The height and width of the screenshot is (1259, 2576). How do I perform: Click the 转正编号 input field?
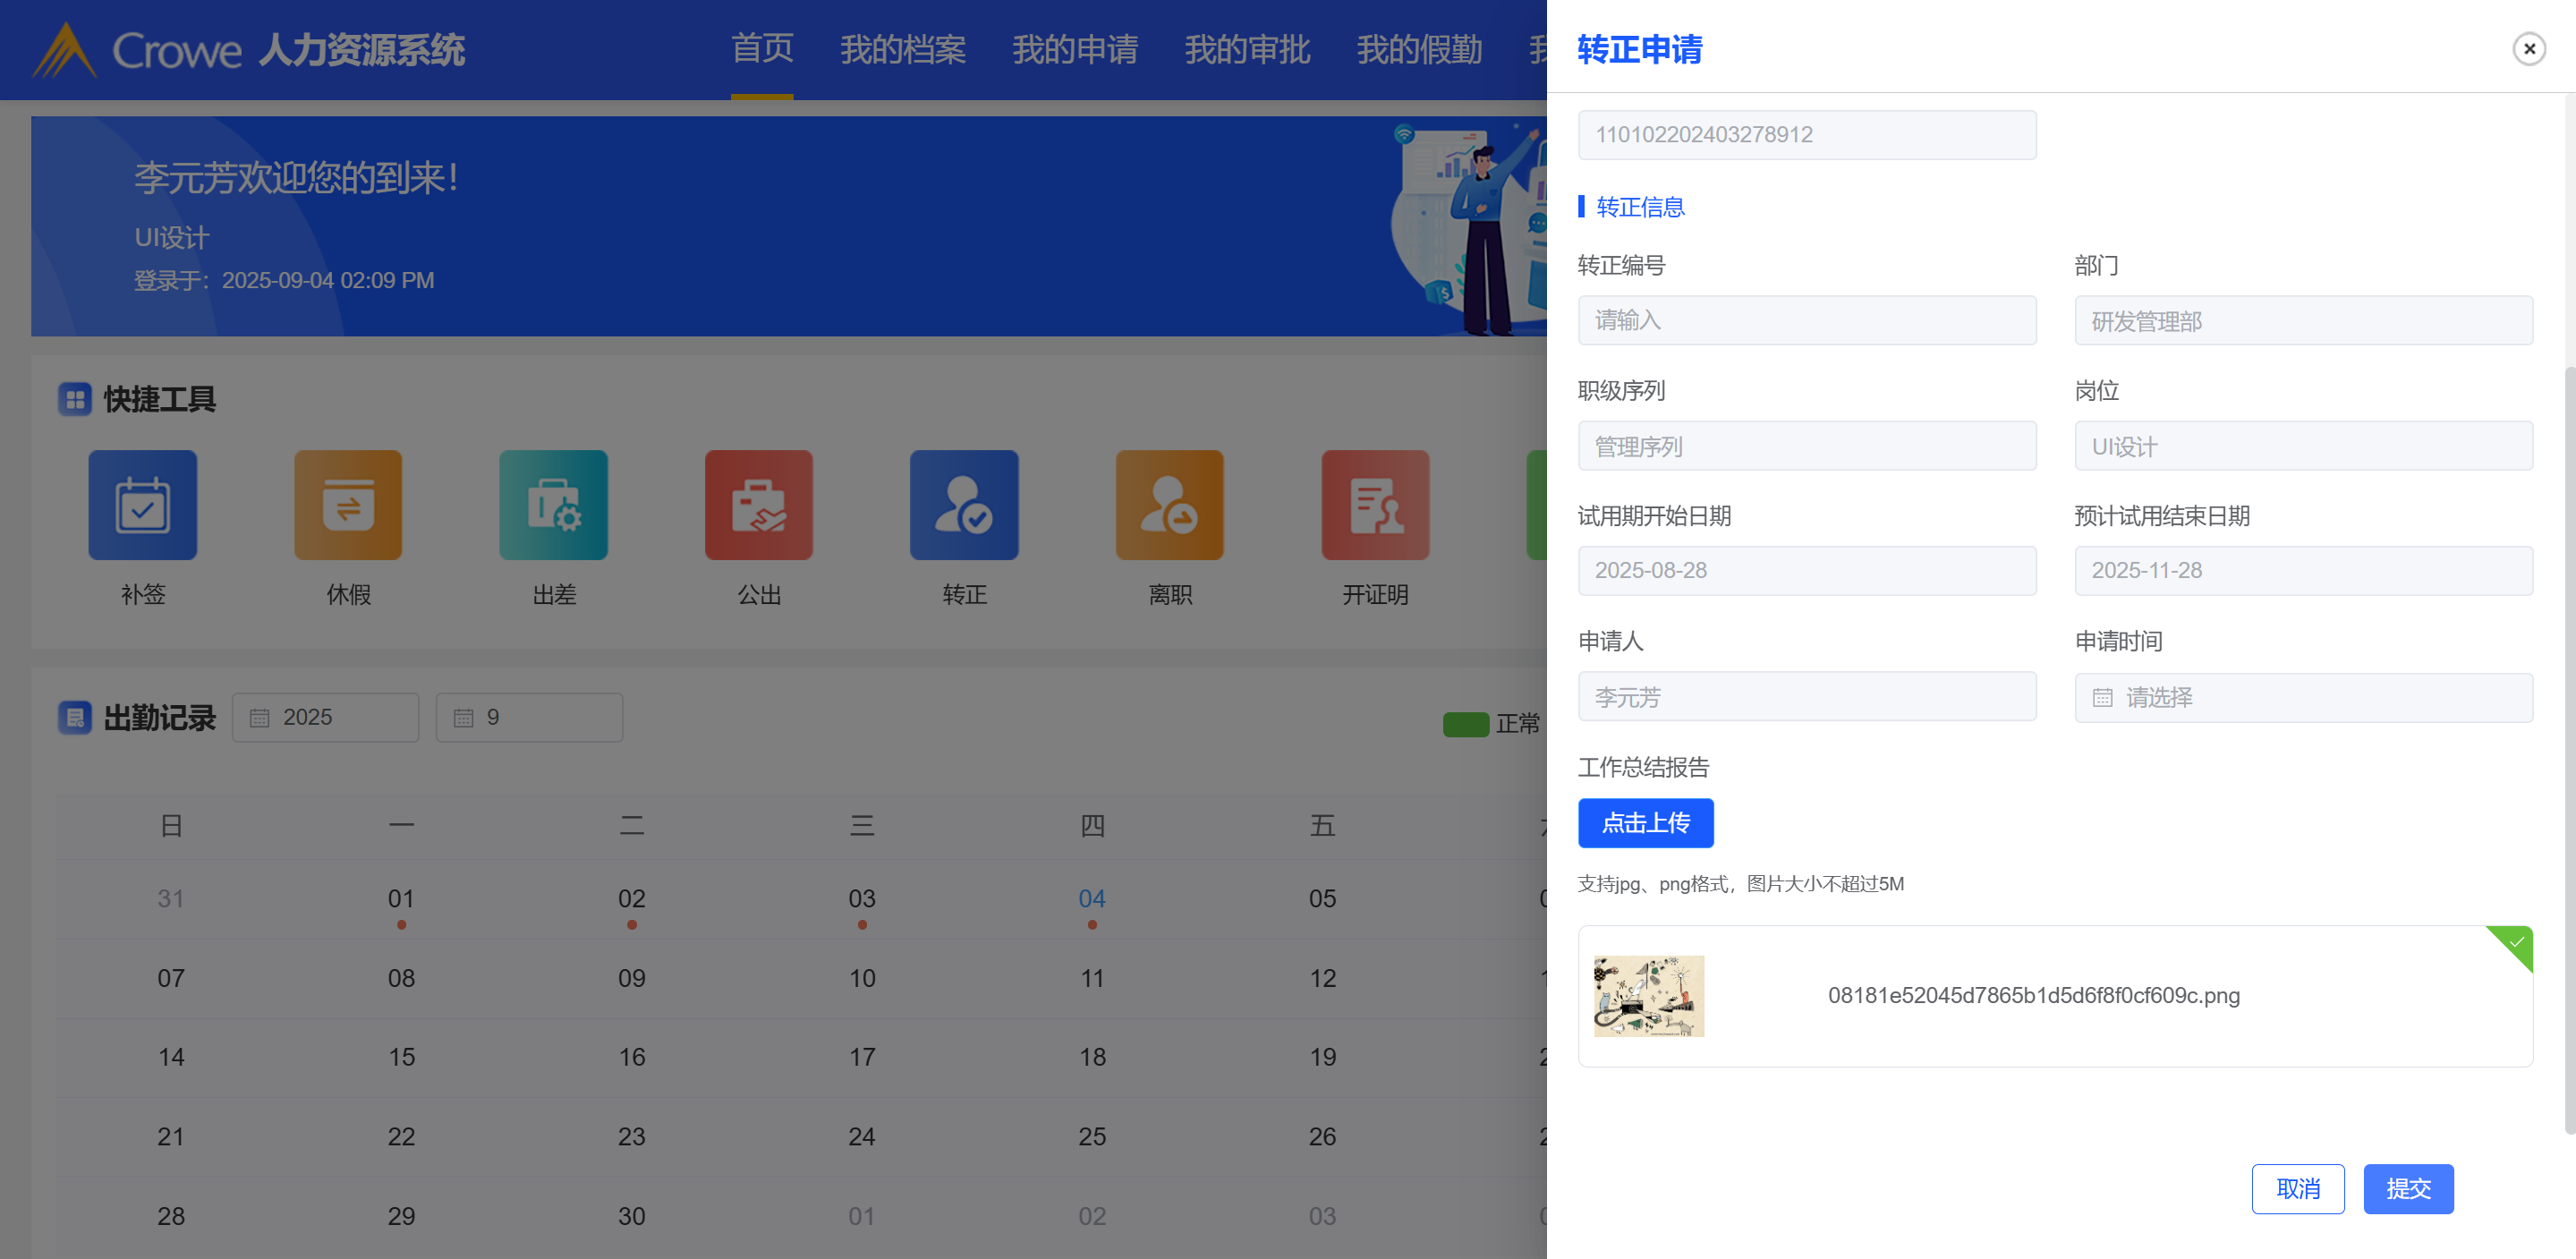pyautogui.click(x=1806, y=320)
